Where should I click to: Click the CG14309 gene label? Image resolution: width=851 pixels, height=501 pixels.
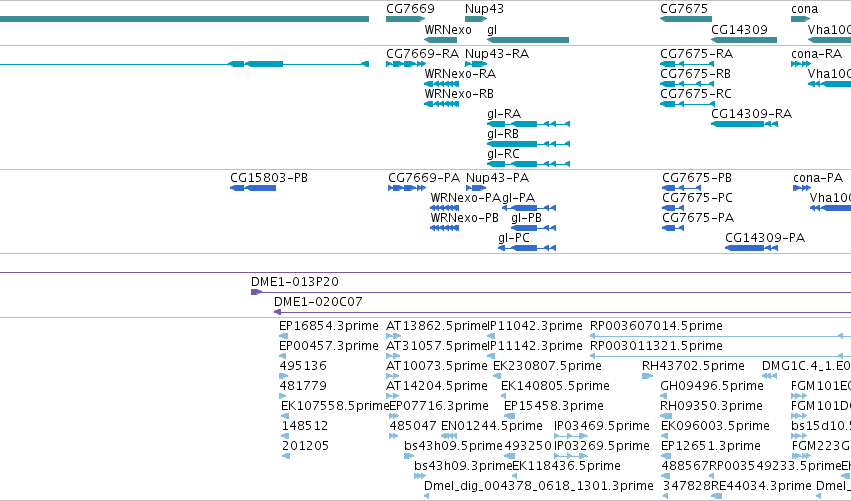tap(739, 29)
